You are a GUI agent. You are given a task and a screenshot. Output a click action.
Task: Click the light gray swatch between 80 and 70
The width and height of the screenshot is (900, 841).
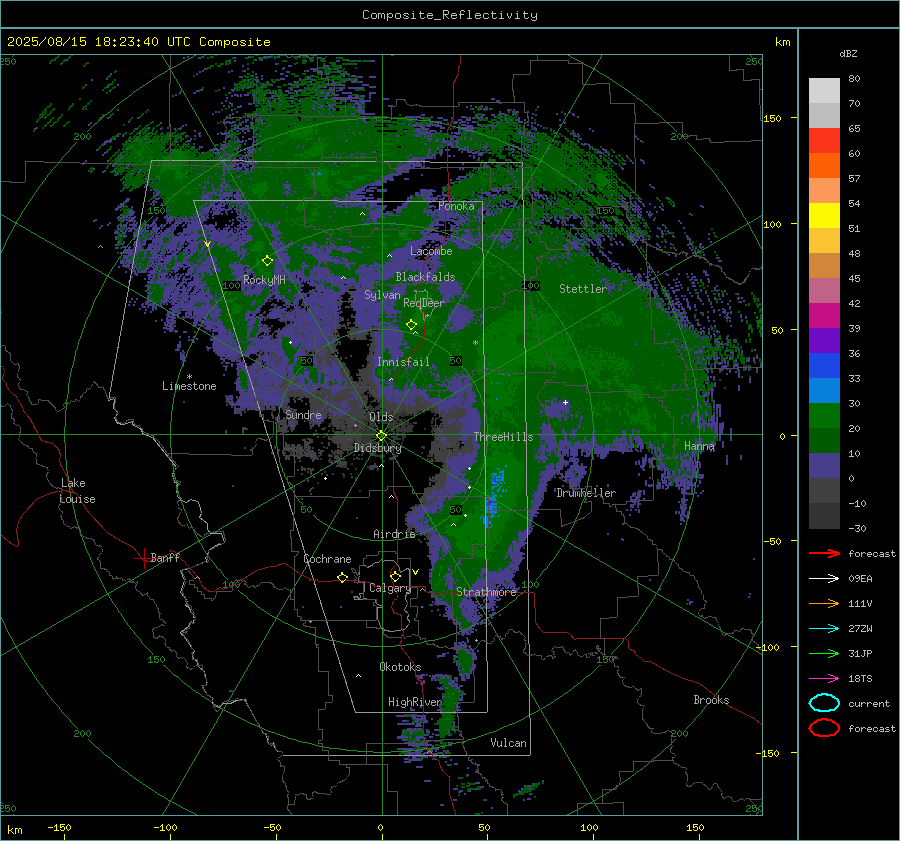[824, 90]
